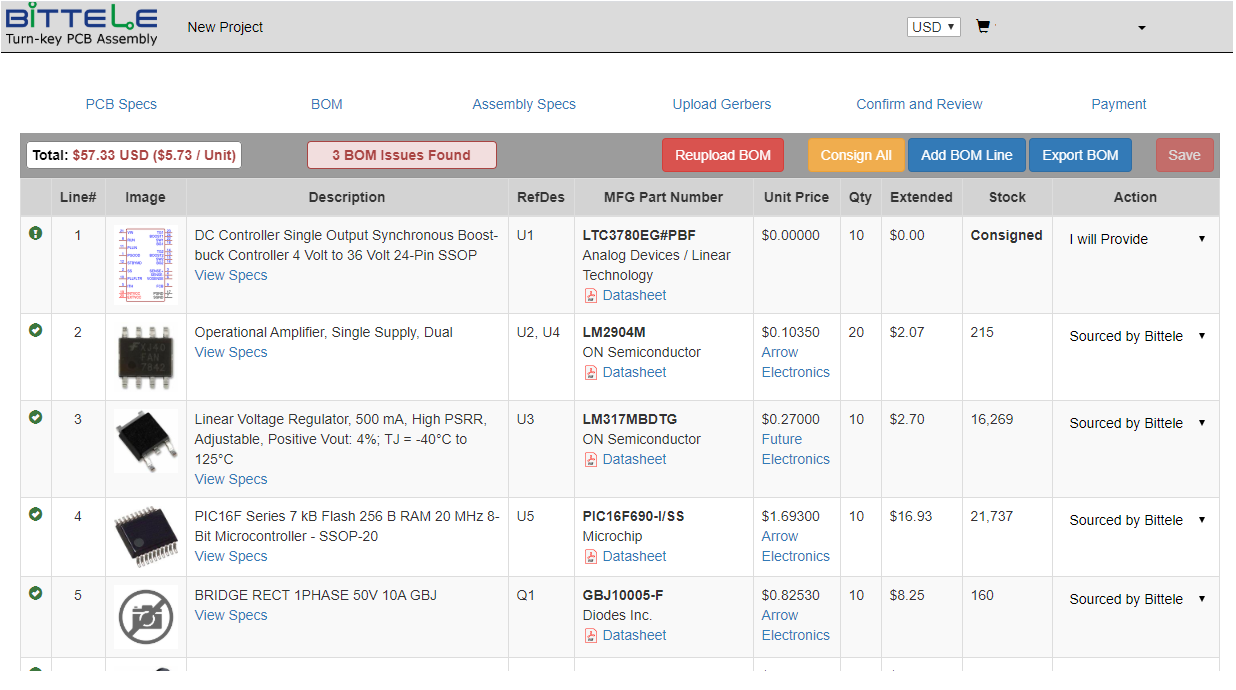Click the warning status icon on line 1
The image size is (1236, 690).
pyautogui.click(x=36, y=233)
